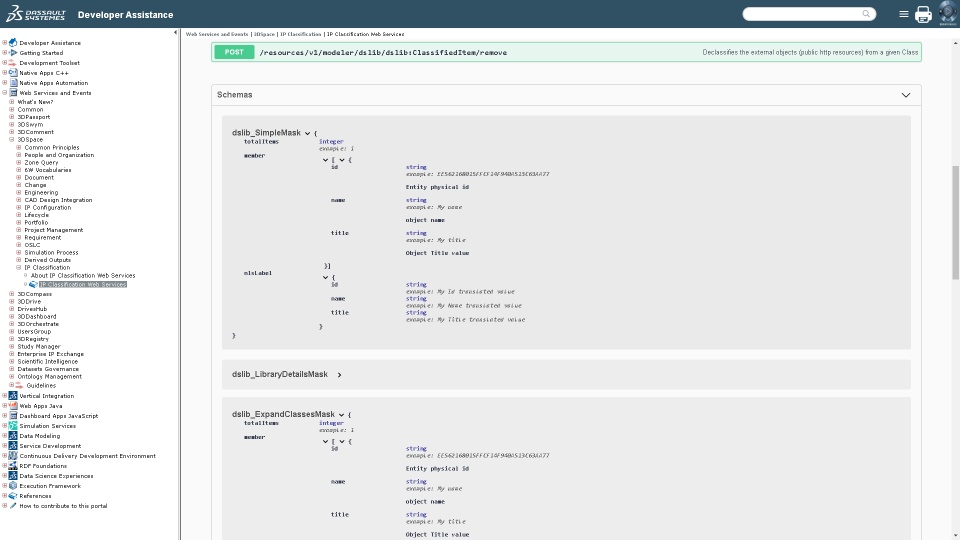
Task: Click the Simulation Services icon
Action: [13, 426]
